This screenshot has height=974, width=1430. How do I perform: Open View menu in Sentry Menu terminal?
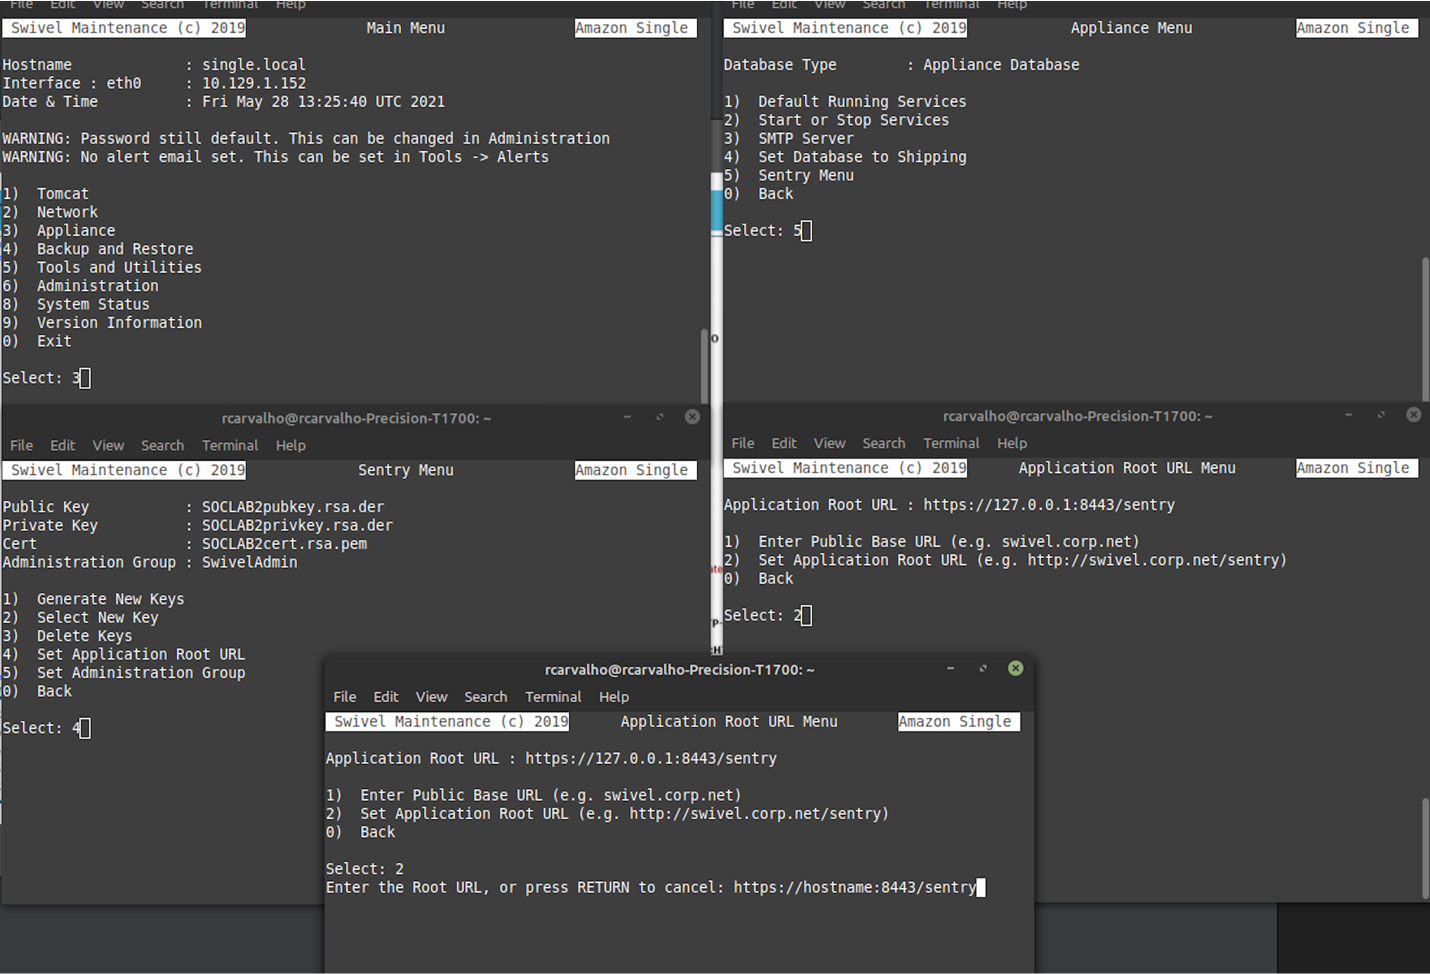click(x=108, y=445)
